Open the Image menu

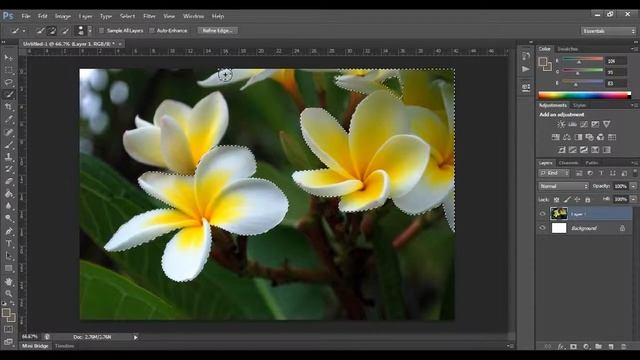click(x=63, y=16)
